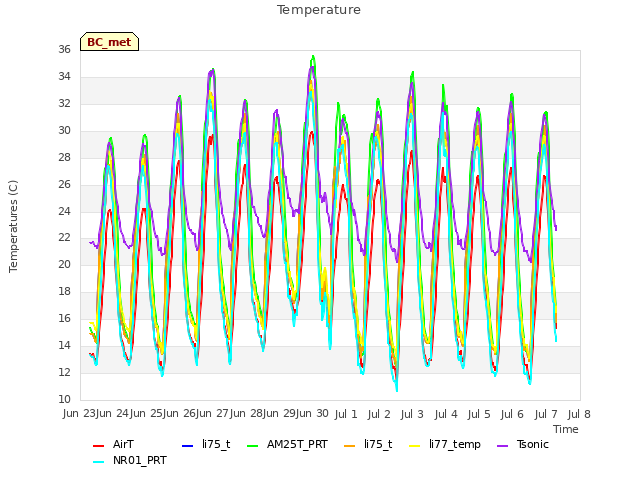Viewport: 640px width, 480px height.
Task: Click the Temperature chart title
Action: [x=319, y=10]
